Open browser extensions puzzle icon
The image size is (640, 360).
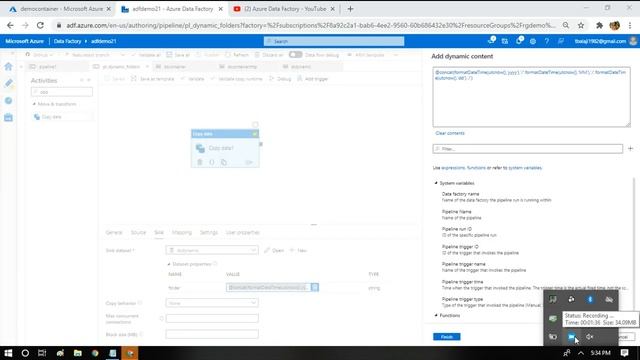pos(599,25)
